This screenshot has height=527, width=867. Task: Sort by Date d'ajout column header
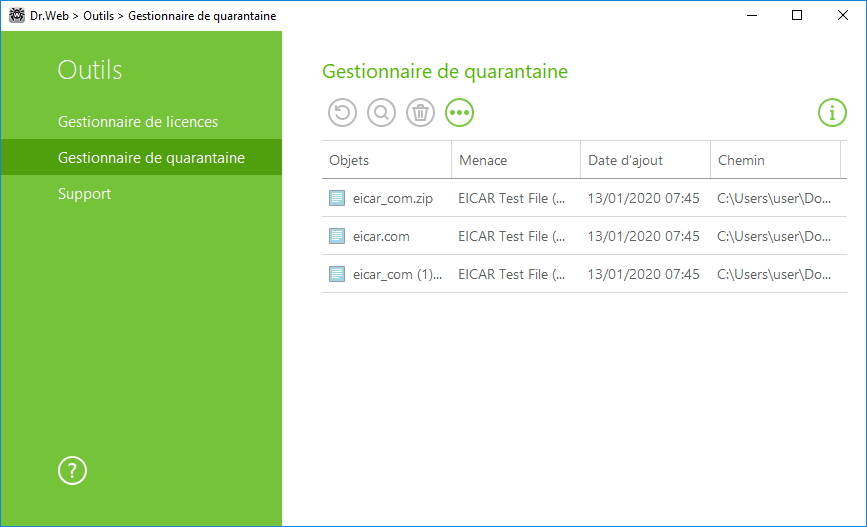645,160
